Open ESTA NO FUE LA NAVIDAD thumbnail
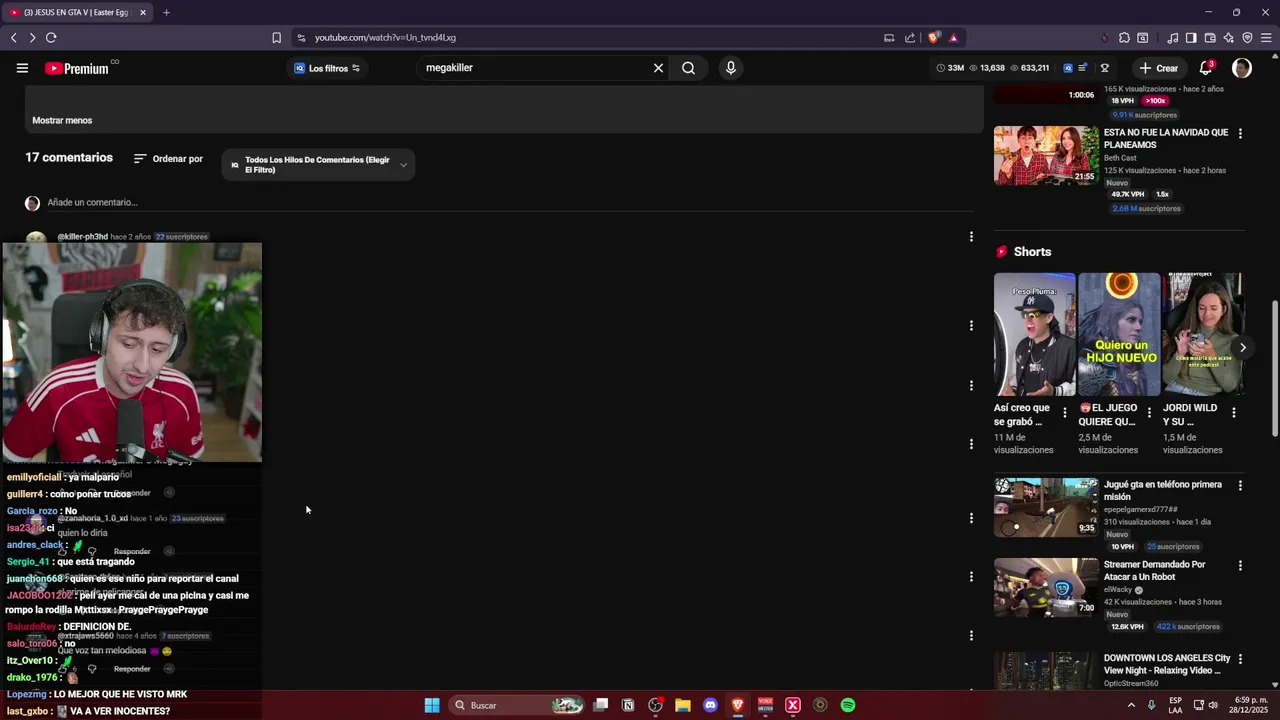 1046,155
